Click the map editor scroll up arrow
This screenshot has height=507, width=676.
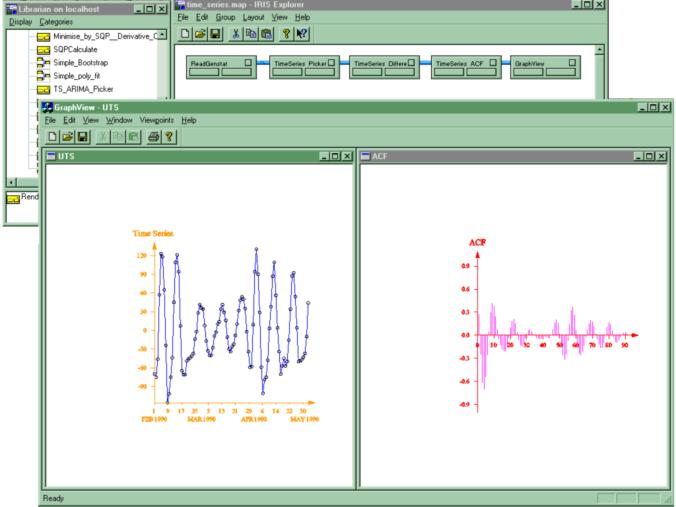(599, 49)
